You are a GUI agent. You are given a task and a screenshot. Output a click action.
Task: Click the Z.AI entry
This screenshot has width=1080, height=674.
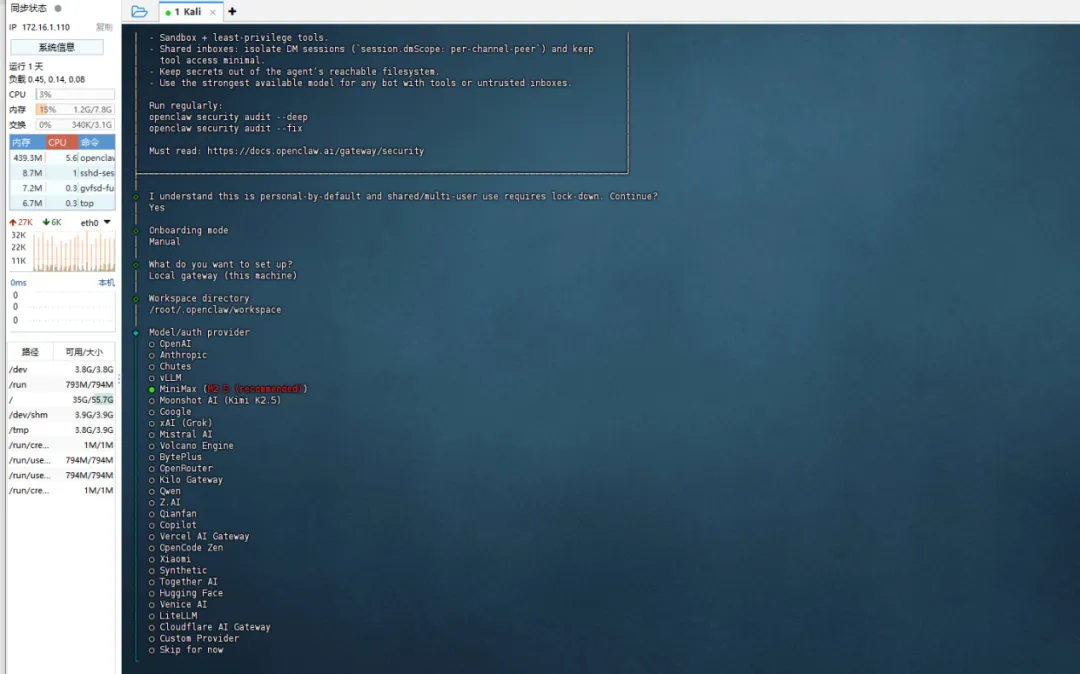(165, 502)
